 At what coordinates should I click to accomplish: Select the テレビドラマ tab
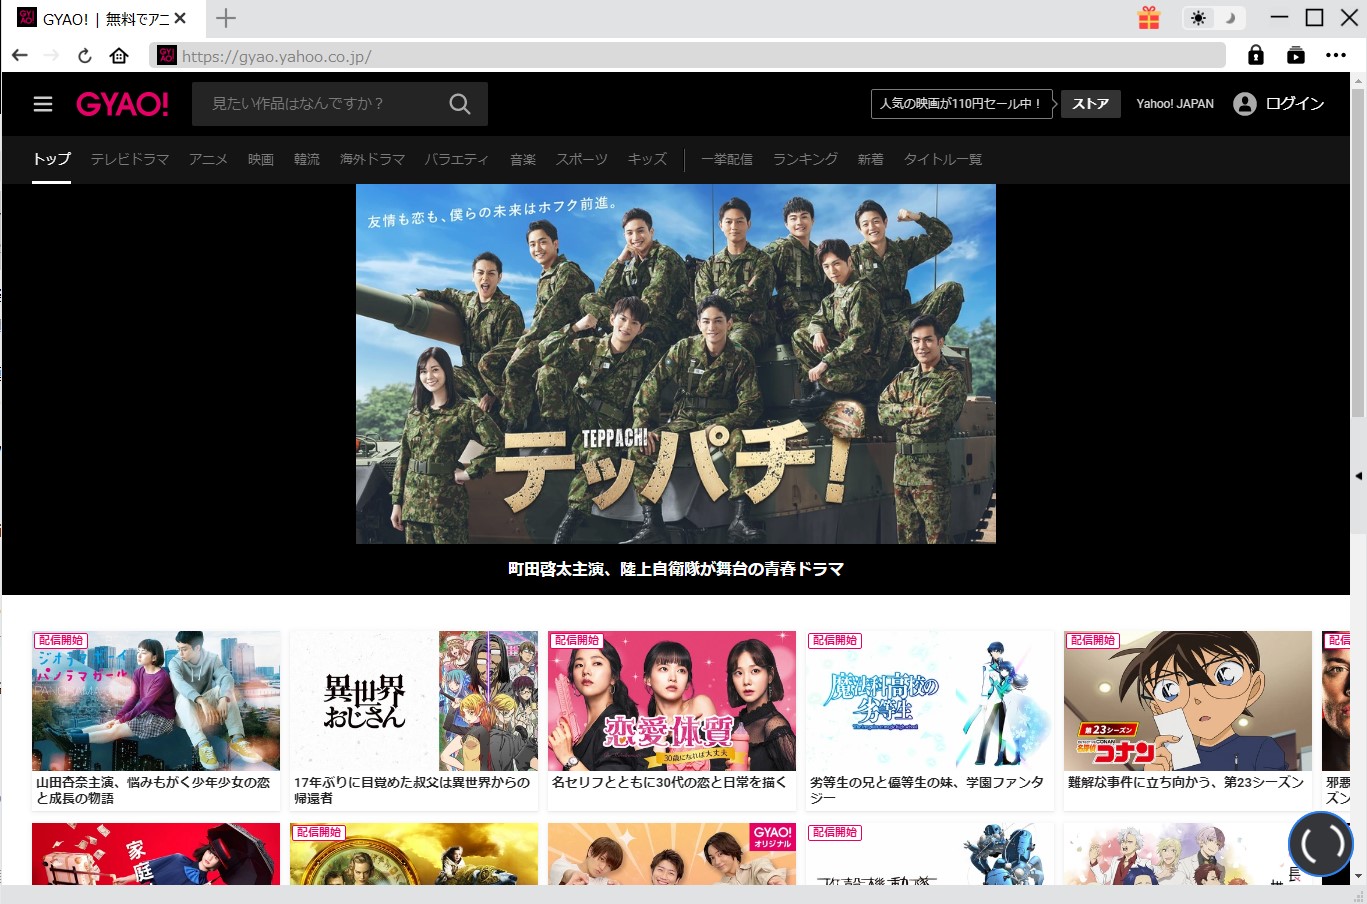130,159
